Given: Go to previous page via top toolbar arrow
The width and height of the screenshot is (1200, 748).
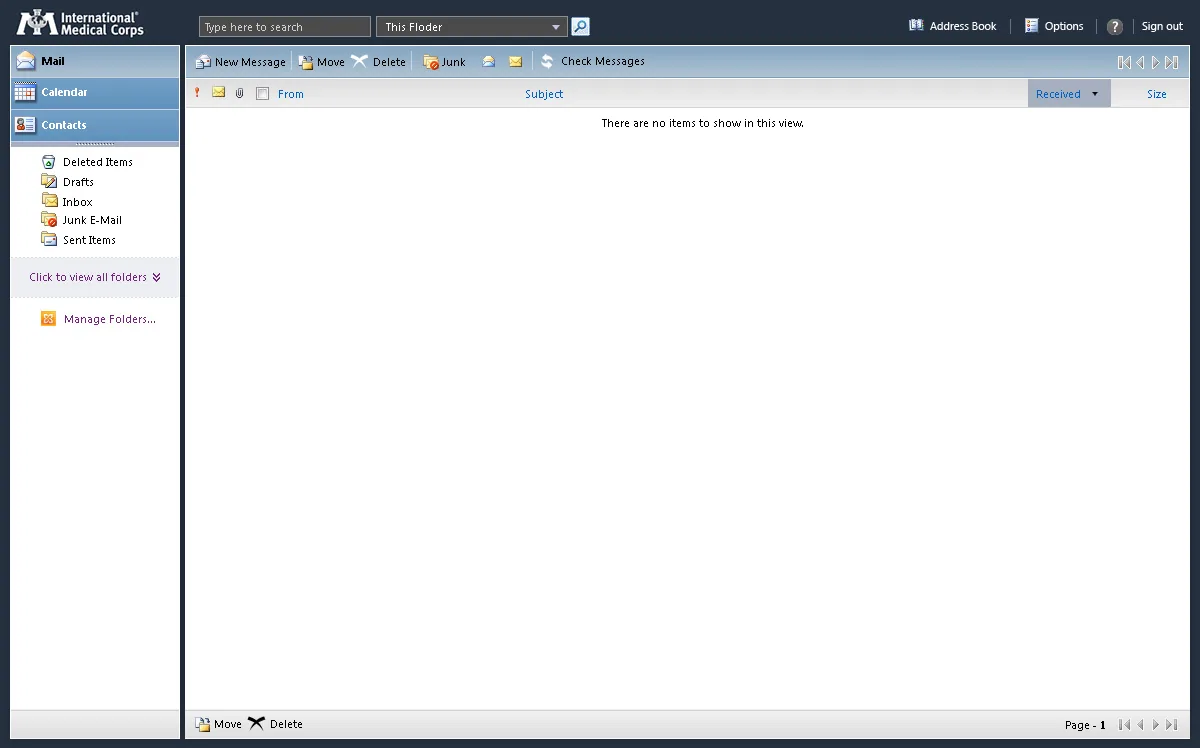Looking at the screenshot, I should (x=1140, y=63).
